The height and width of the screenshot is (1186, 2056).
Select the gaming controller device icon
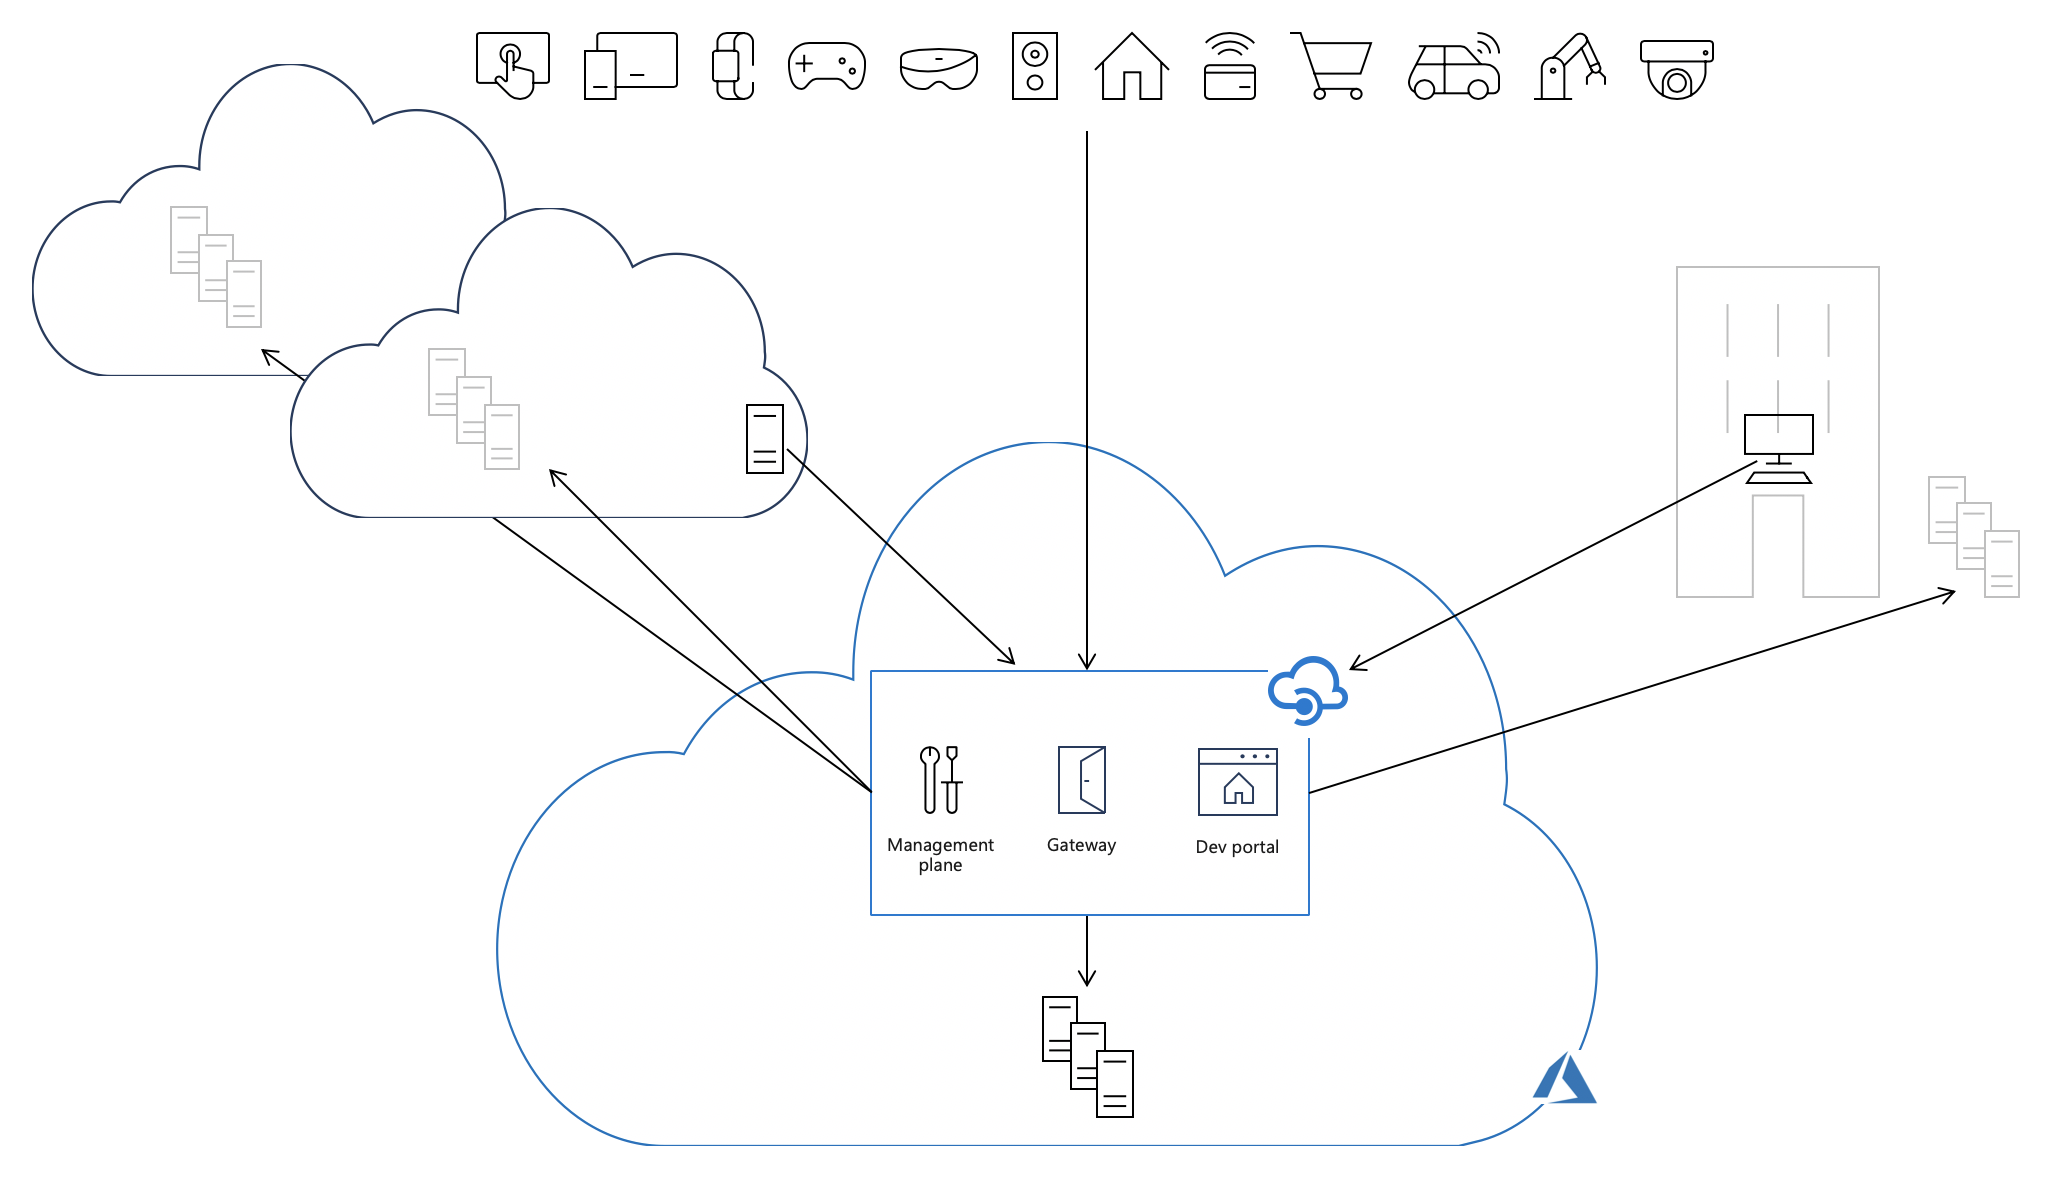(x=826, y=66)
